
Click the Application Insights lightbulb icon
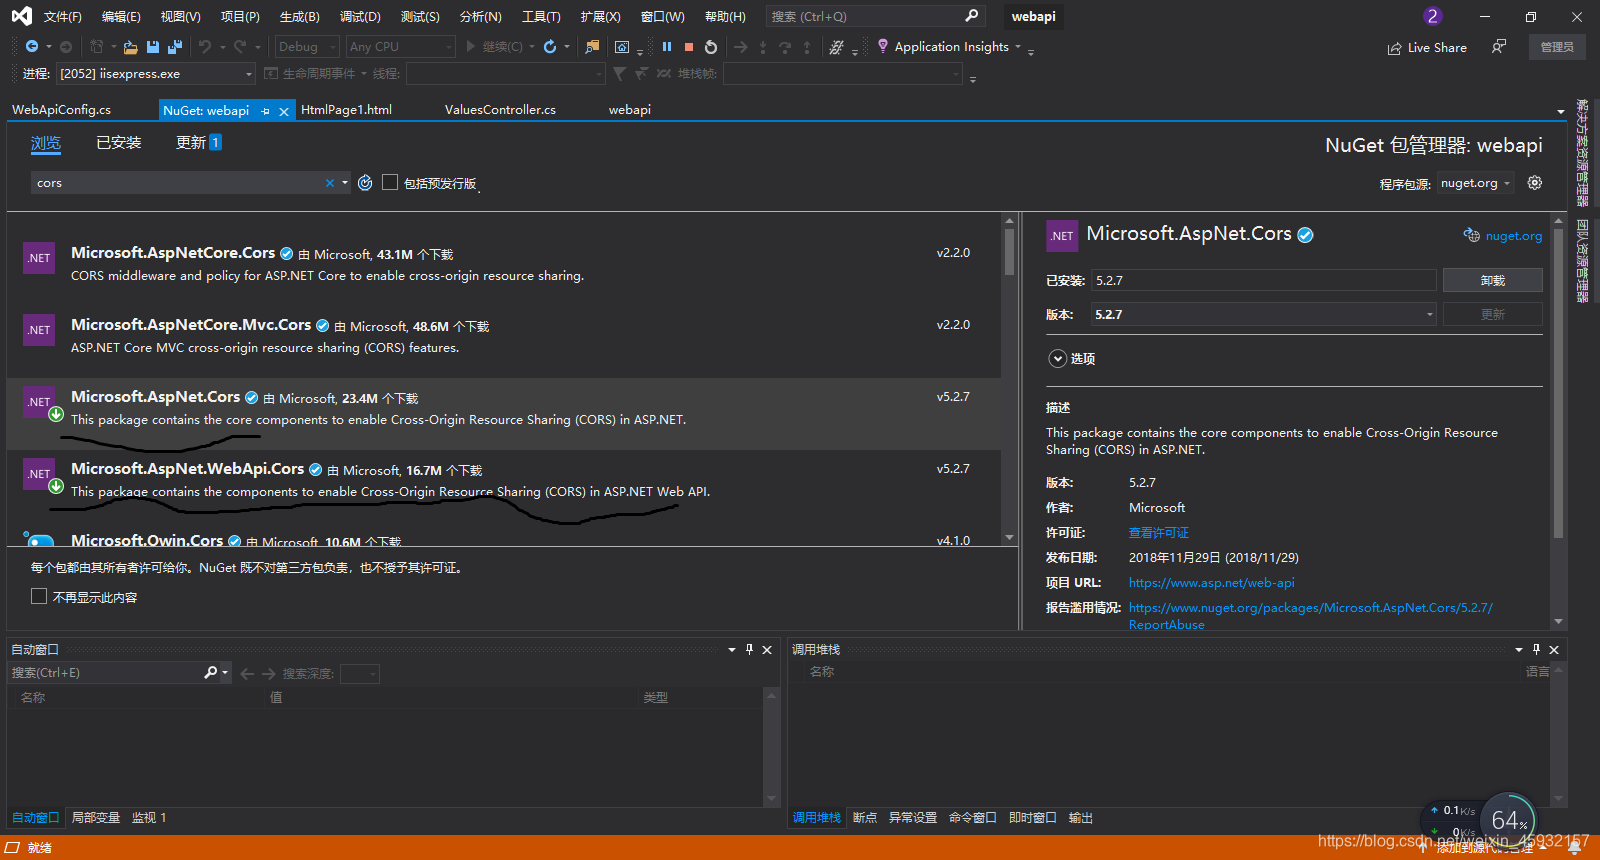(x=883, y=46)
